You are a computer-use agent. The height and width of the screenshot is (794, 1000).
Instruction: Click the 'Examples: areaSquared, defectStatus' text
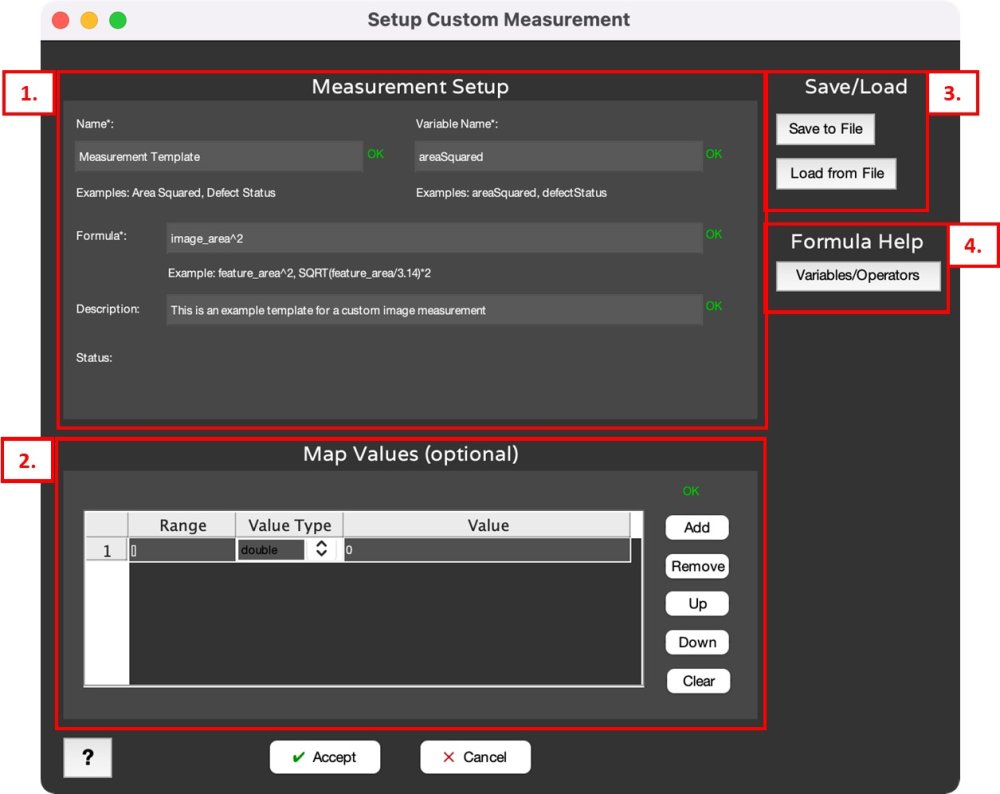511,193
